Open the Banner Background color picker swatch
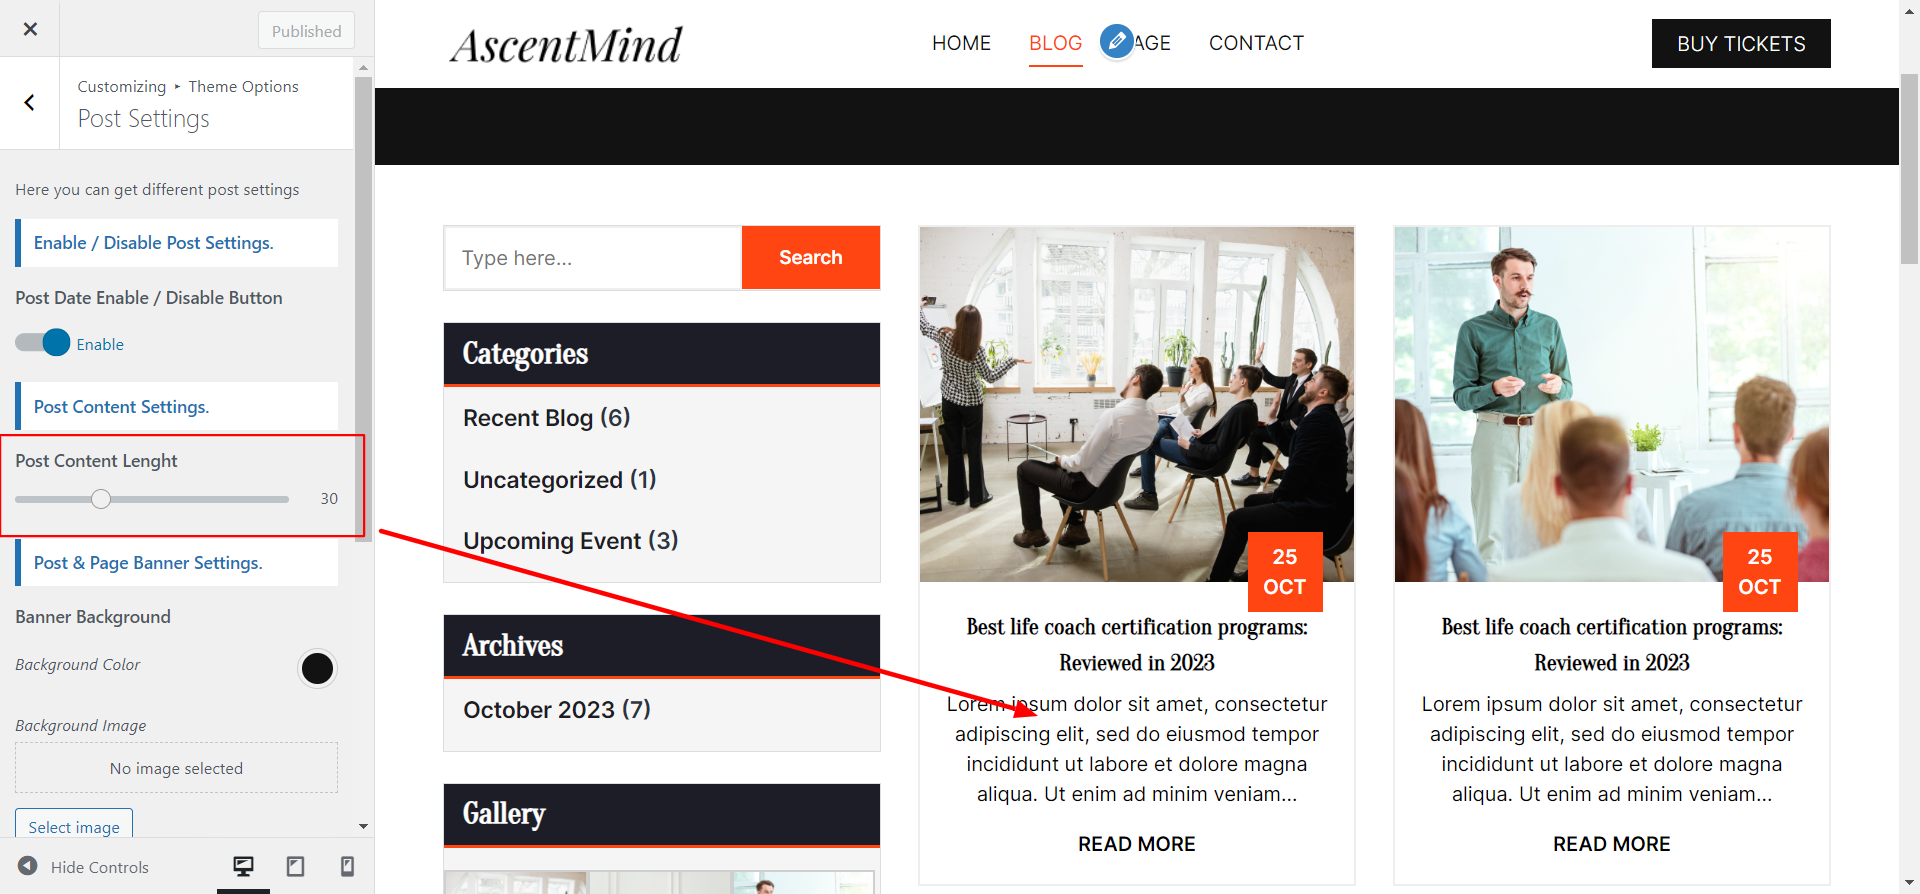This screenshot has width=1920, height=894. [317, 668]
